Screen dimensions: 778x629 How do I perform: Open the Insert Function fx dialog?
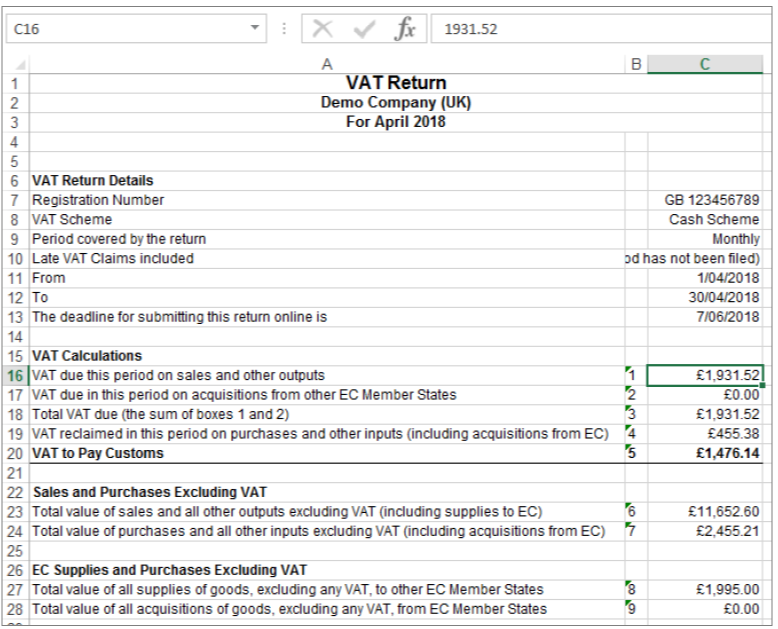coord(404,29)
